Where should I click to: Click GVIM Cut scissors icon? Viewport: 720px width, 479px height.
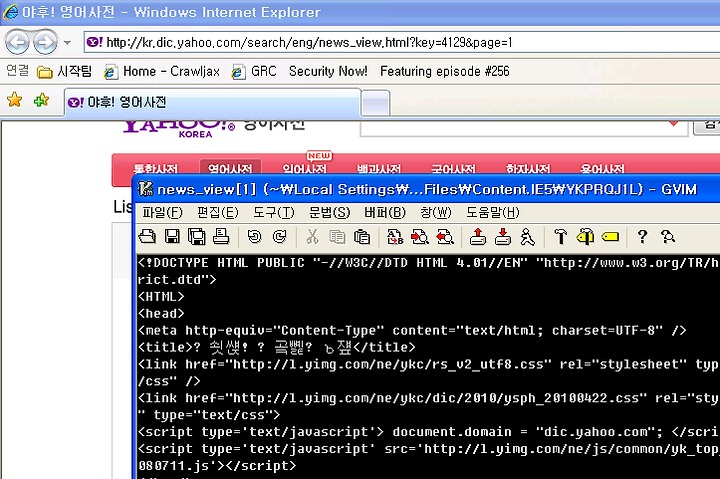tap(312, 237)
